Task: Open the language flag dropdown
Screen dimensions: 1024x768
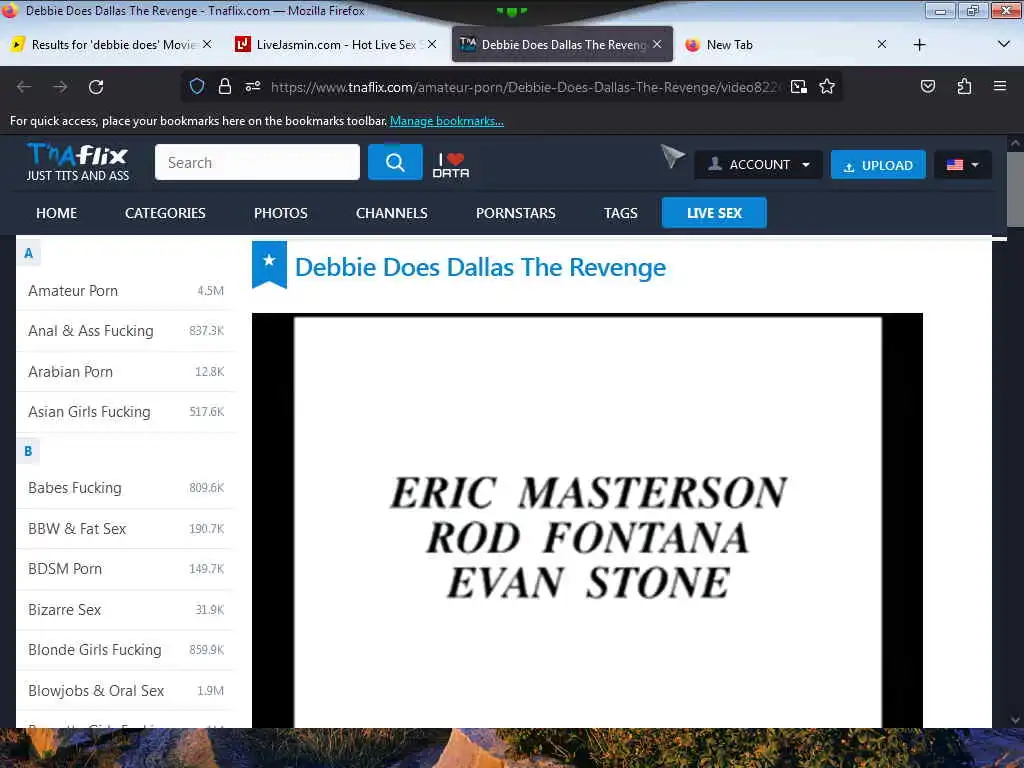Action: 963,165
